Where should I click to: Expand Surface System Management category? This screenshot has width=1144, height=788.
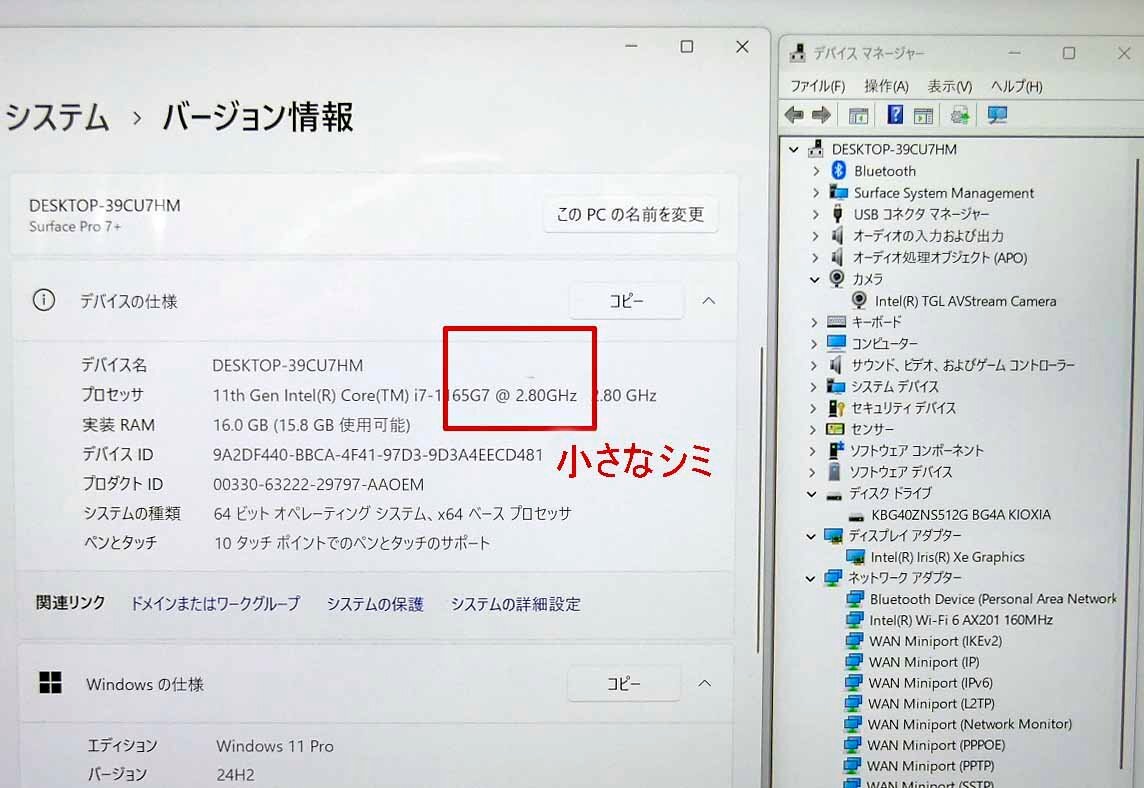coord(816,193)
